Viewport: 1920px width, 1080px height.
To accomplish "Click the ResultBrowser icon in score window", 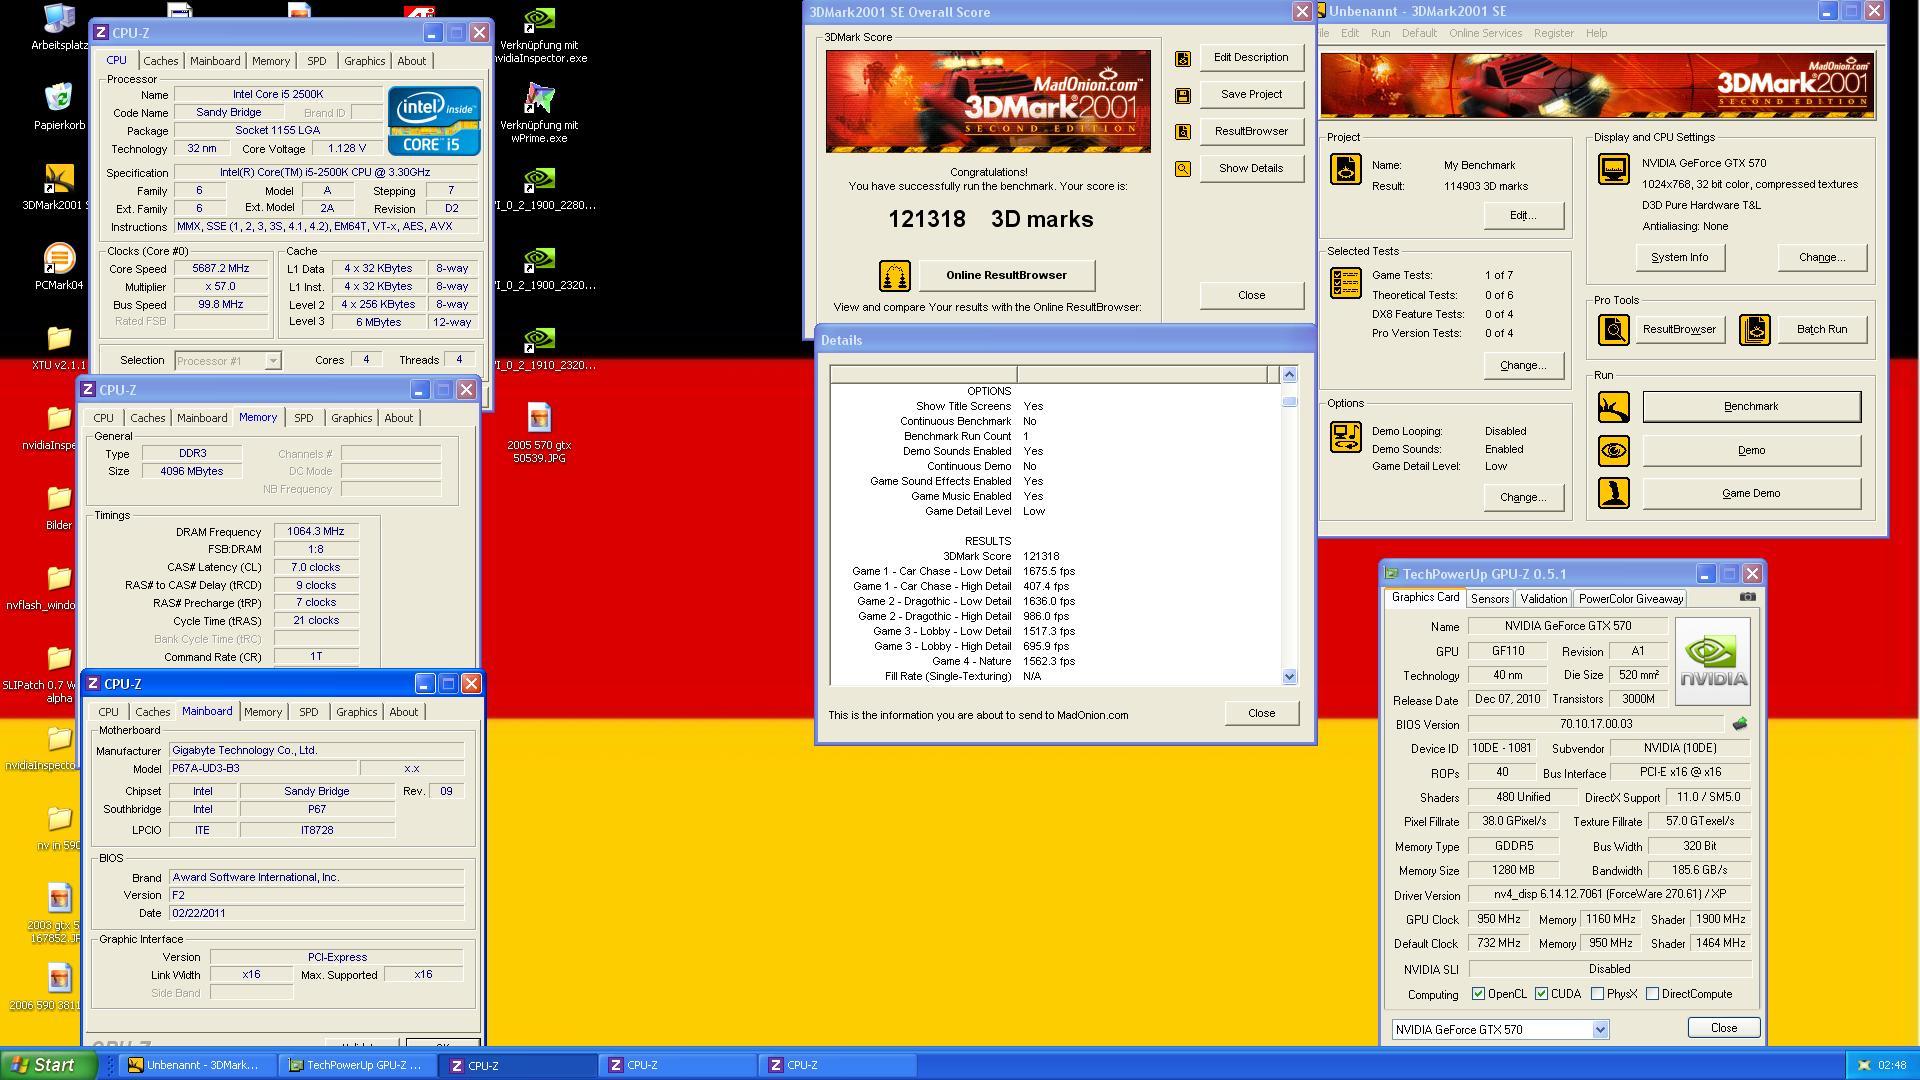I will [1183, 132].
